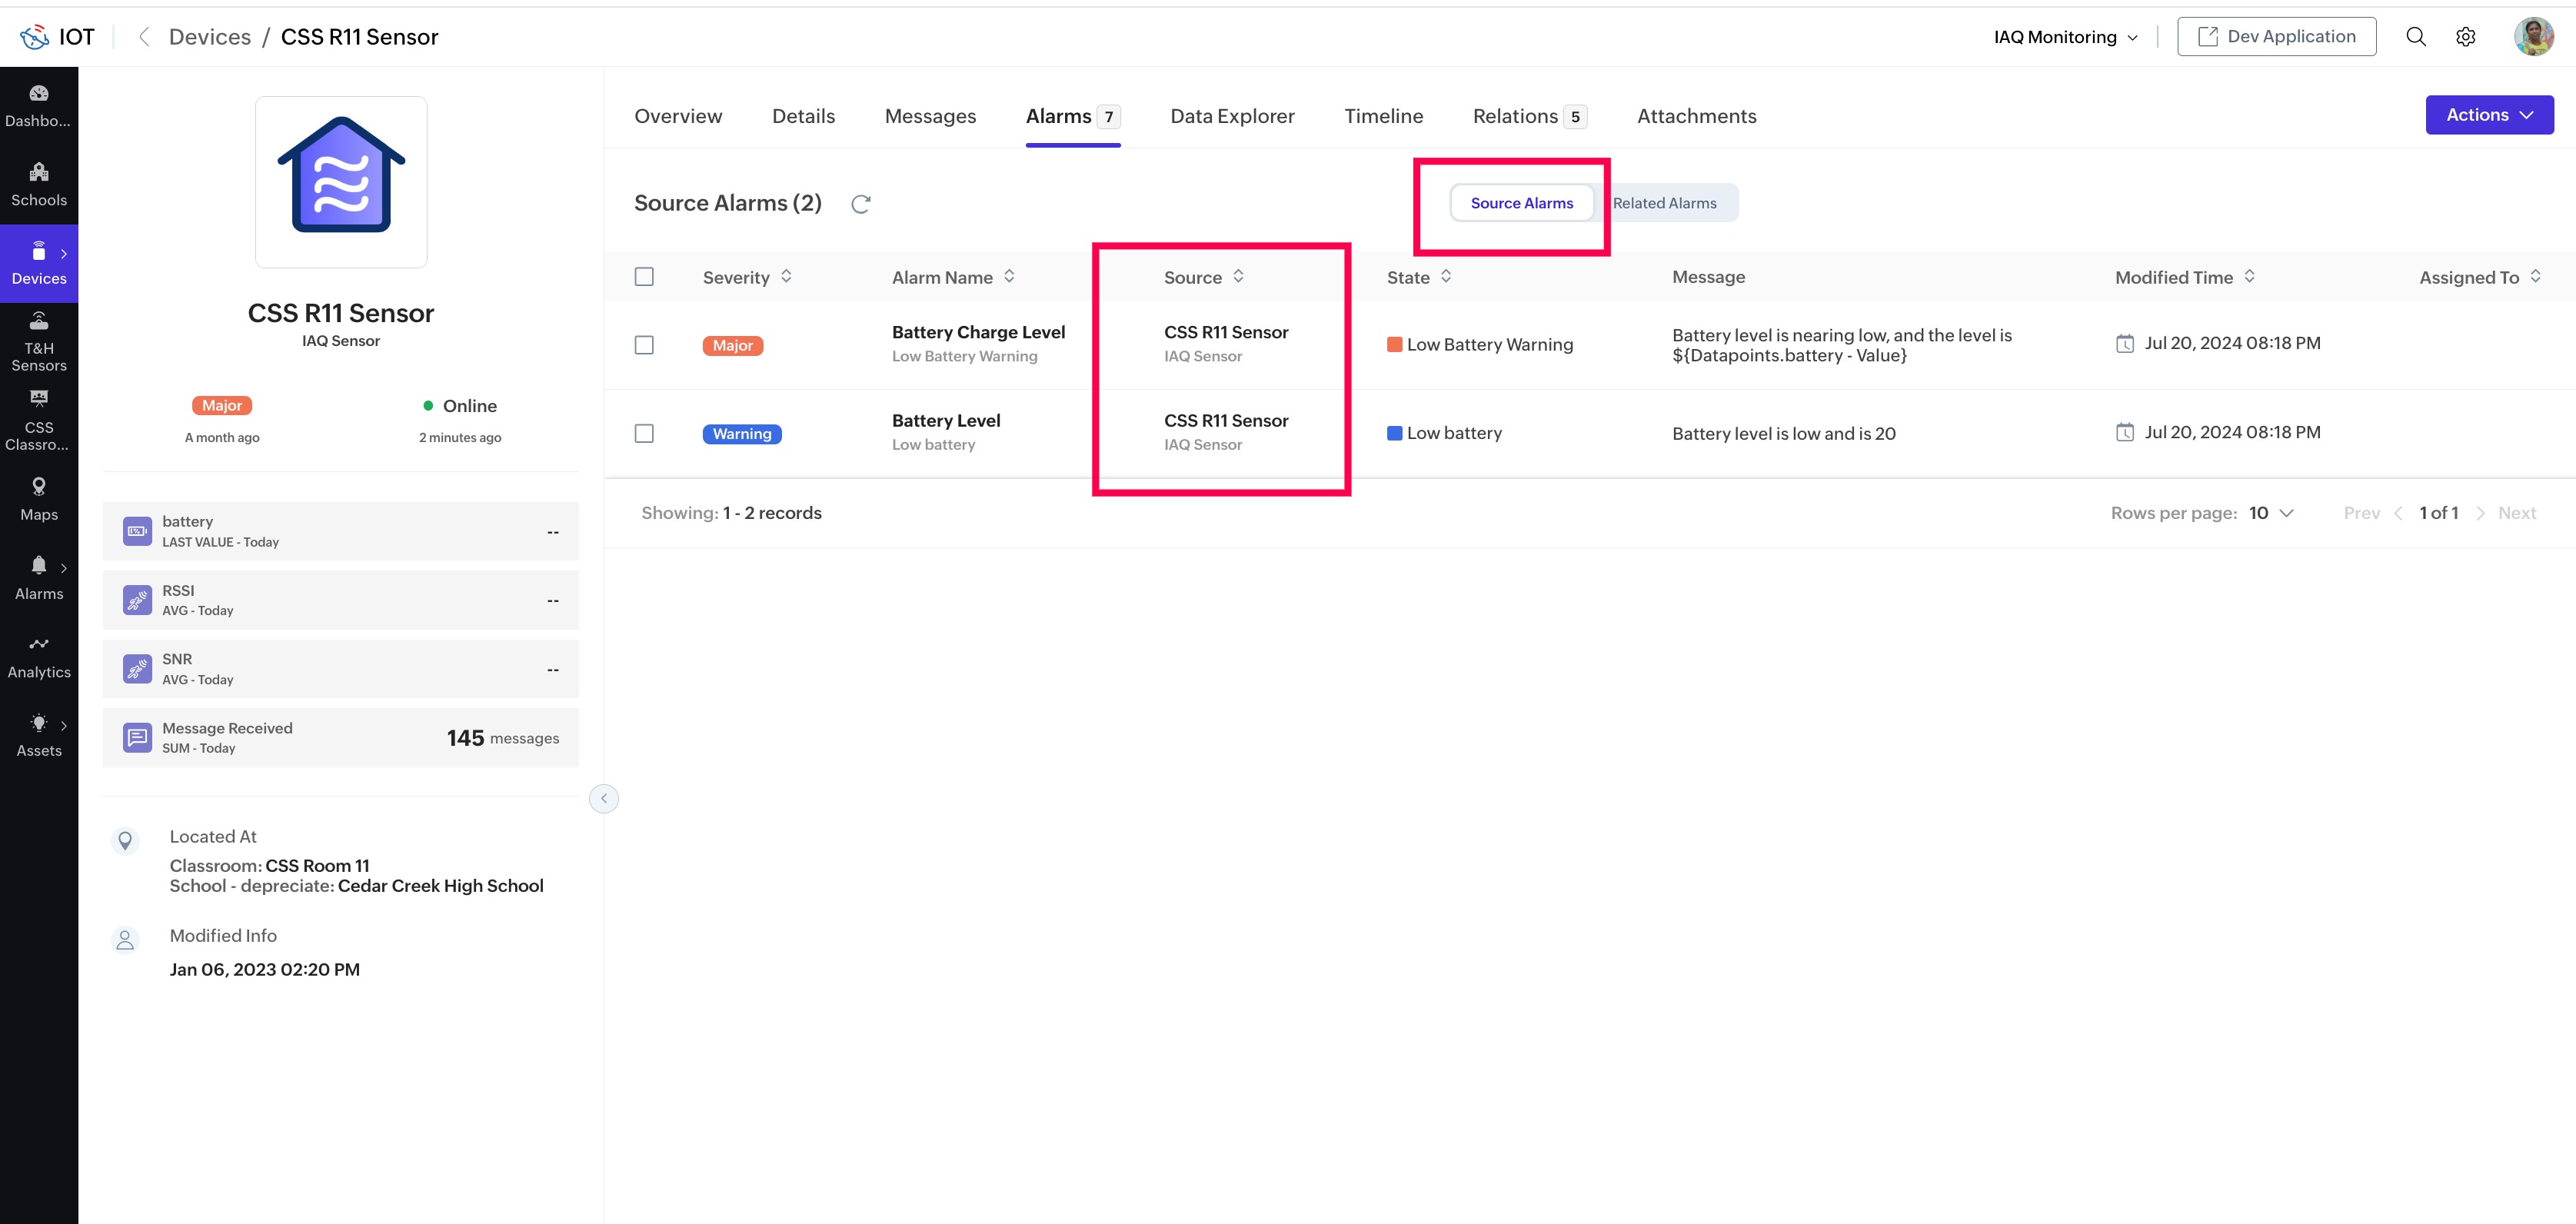Collapse the device info side panel
The height and width of the screenshot is (1224, 2576).
coord(604,798)
